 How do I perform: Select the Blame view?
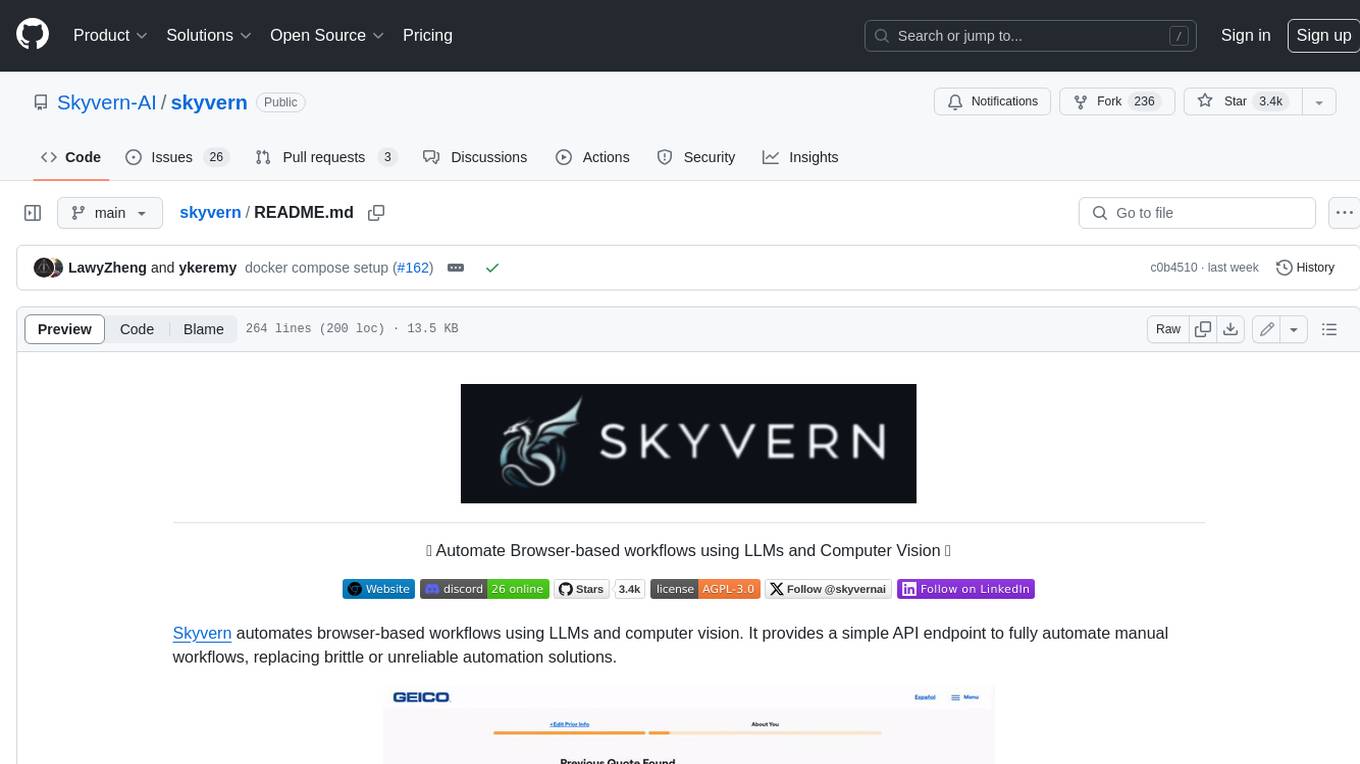click(203, 329)
